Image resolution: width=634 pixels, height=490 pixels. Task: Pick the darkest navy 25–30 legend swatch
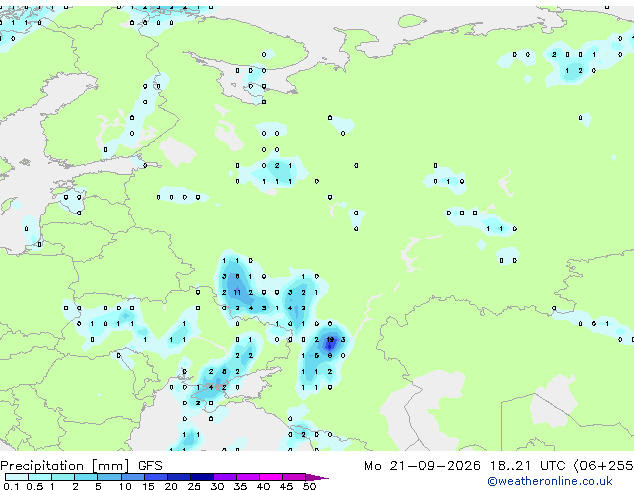pos(202,477)
